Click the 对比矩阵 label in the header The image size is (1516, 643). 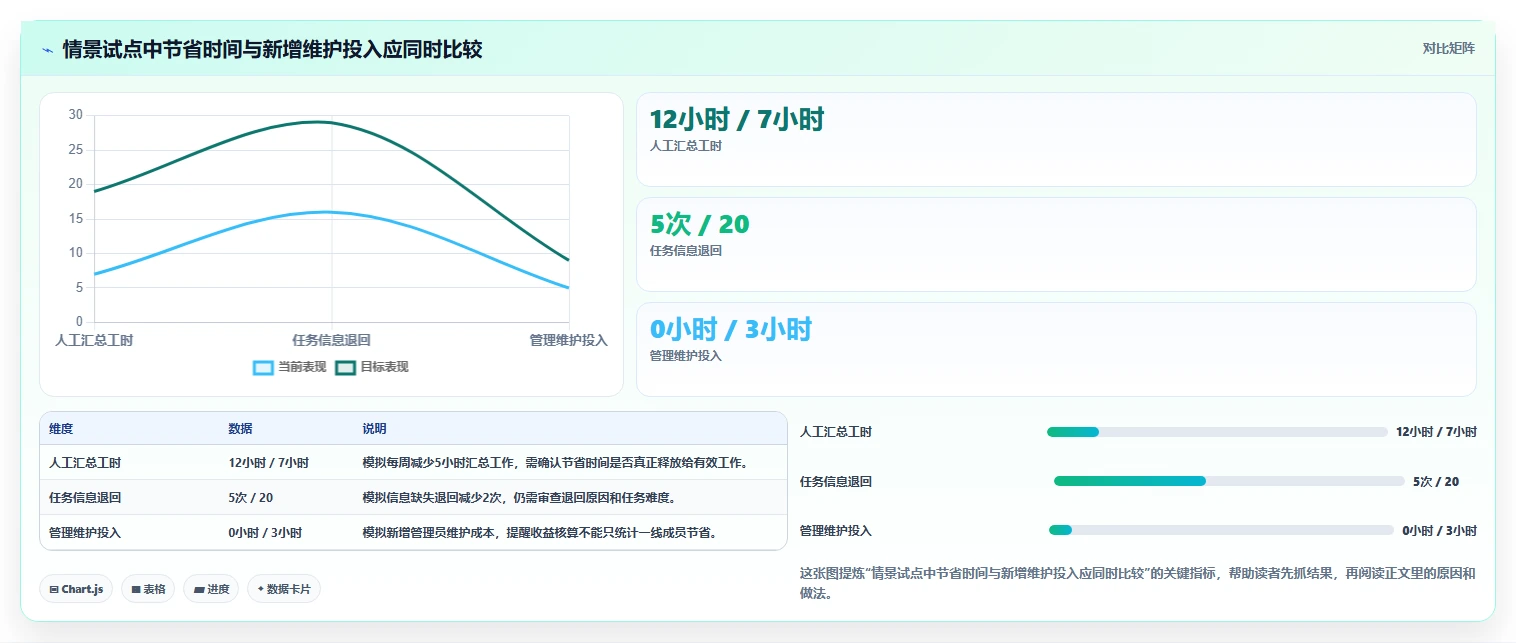coord(1448,48)
